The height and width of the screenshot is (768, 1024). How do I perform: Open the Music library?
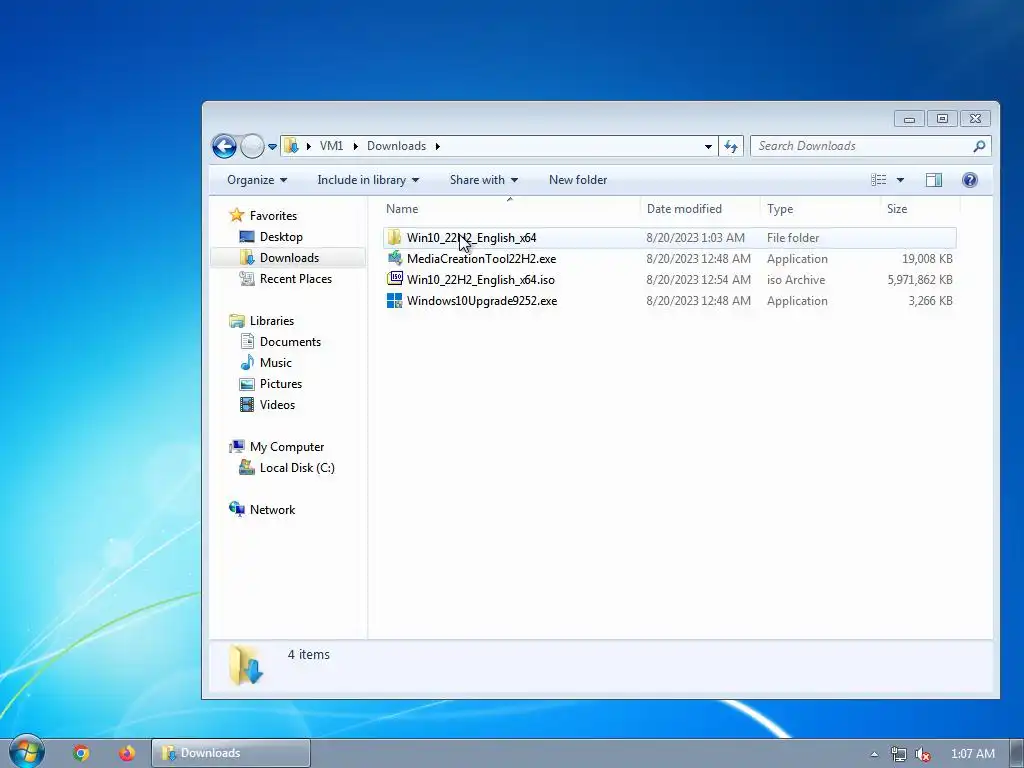click(x=276, y=362)
